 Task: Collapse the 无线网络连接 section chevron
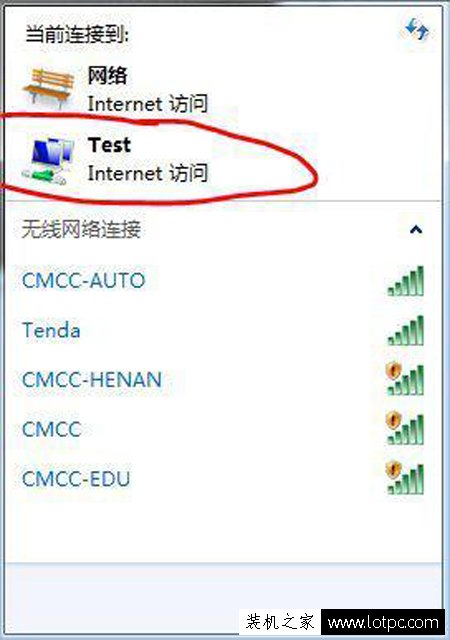tap(416, 229)
